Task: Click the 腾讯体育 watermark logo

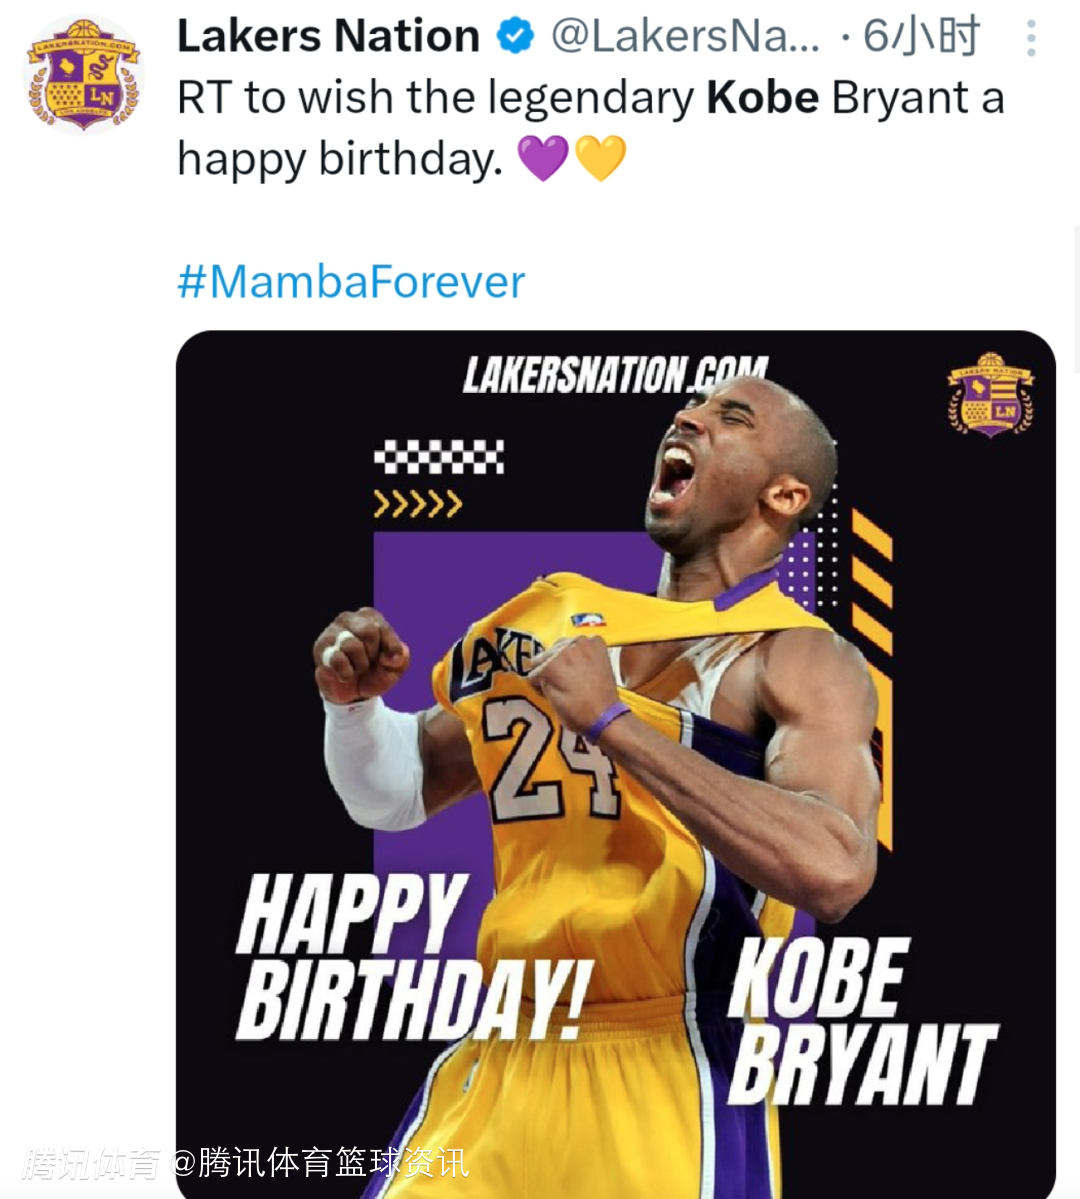Action: (92, 1163)
